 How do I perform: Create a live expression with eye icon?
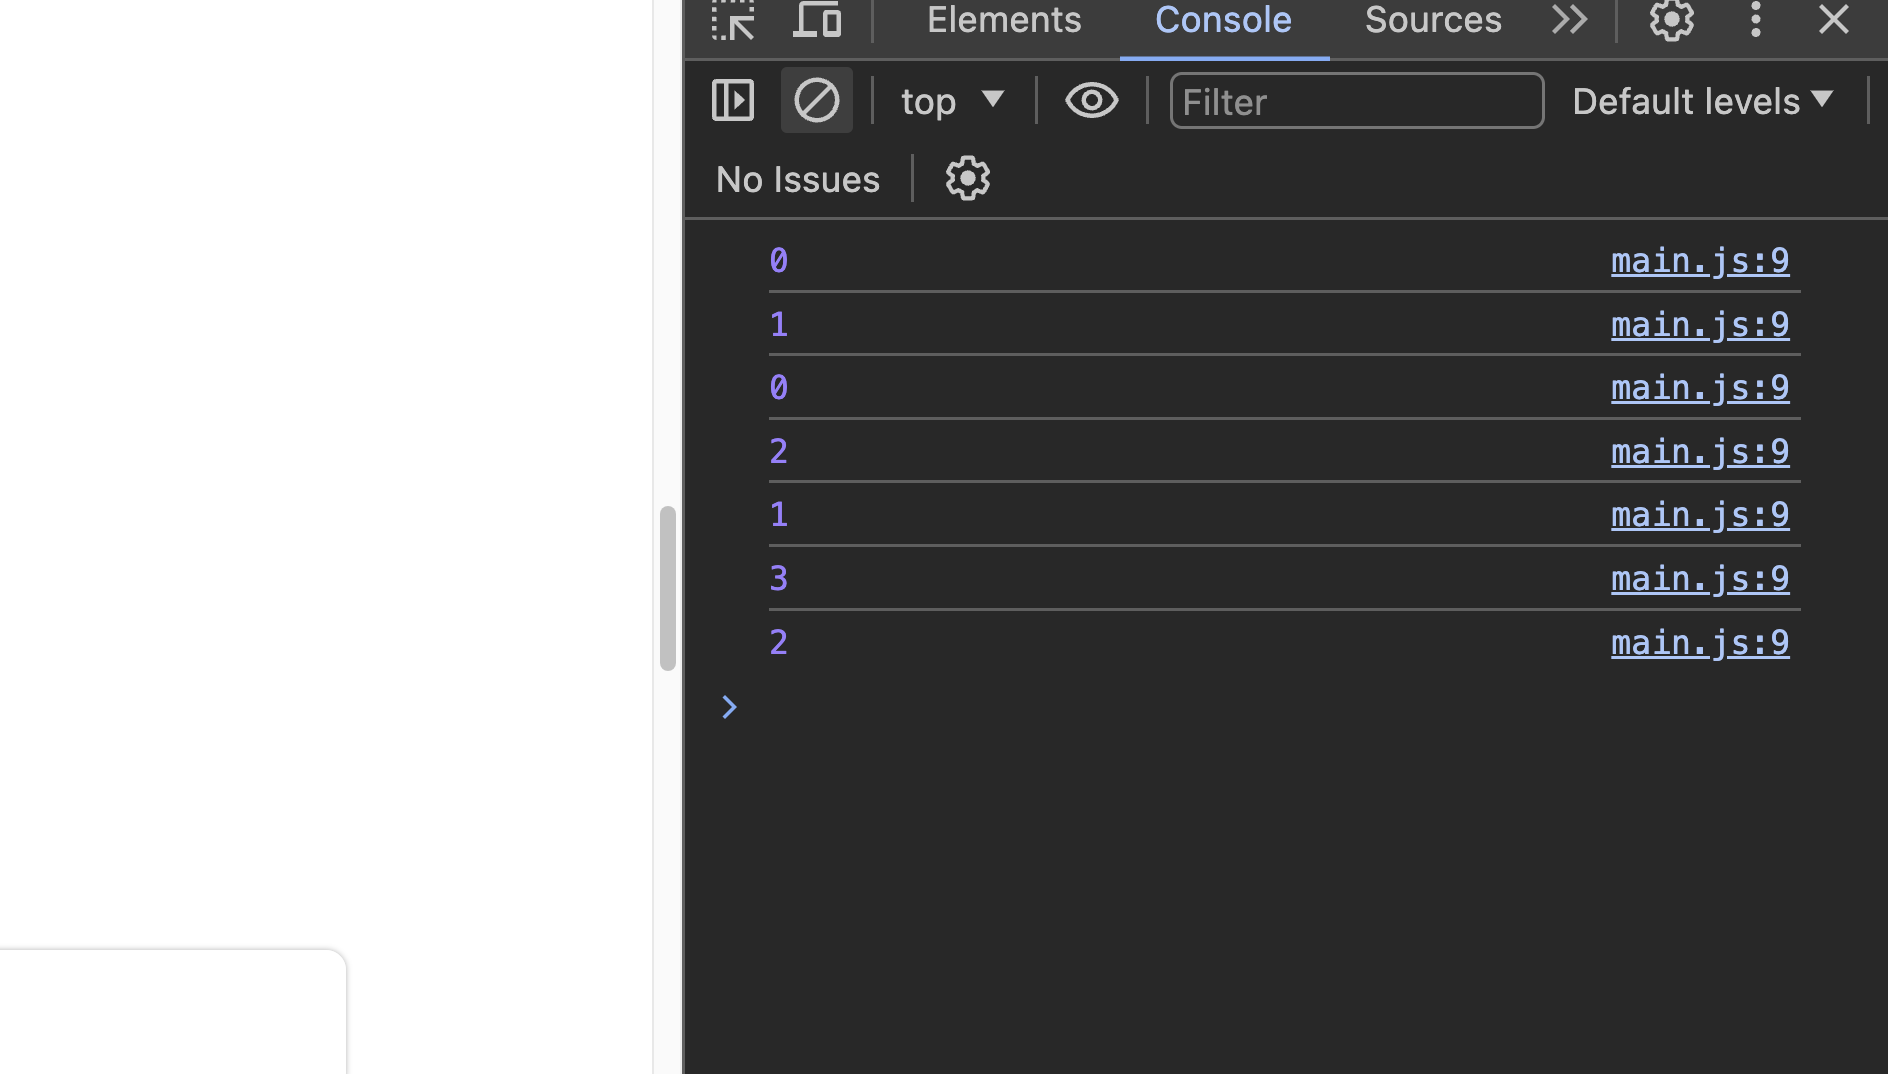1091,100
